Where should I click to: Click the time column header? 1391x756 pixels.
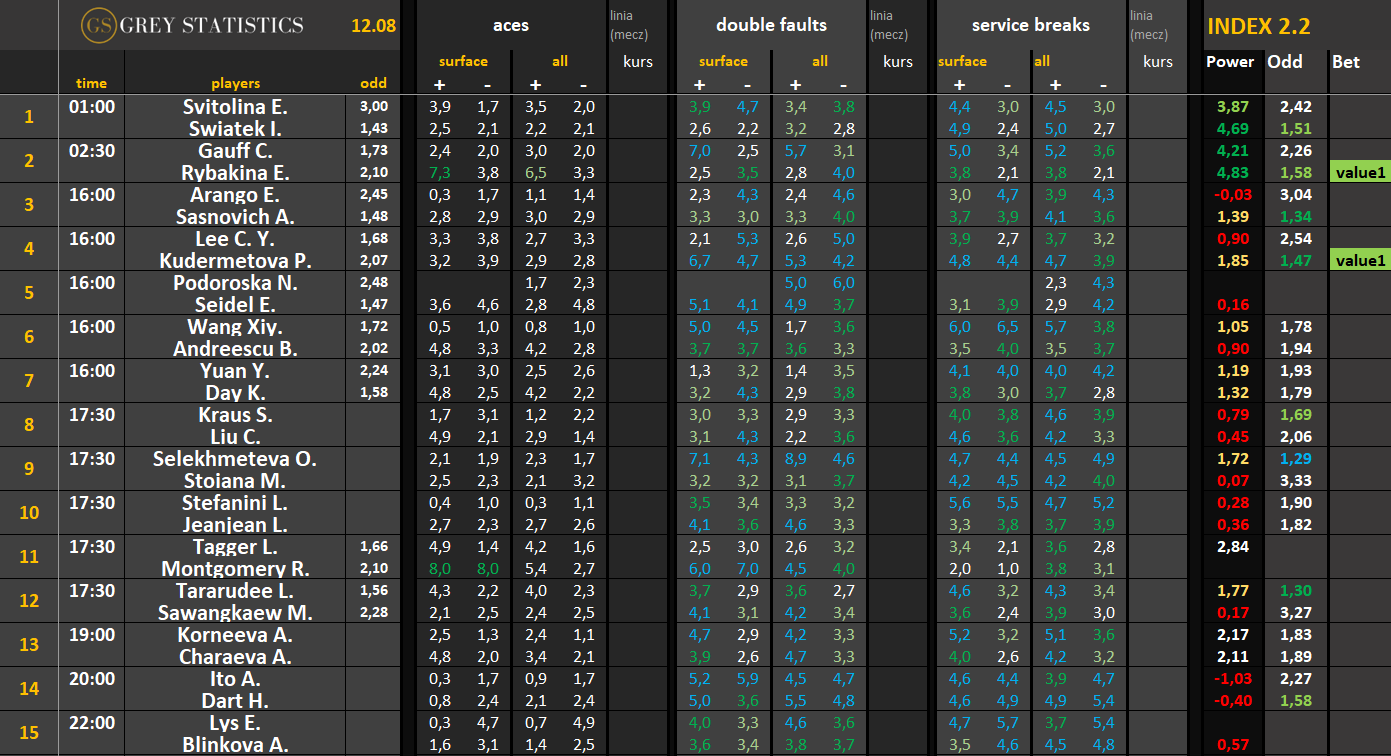pos(91,83)
